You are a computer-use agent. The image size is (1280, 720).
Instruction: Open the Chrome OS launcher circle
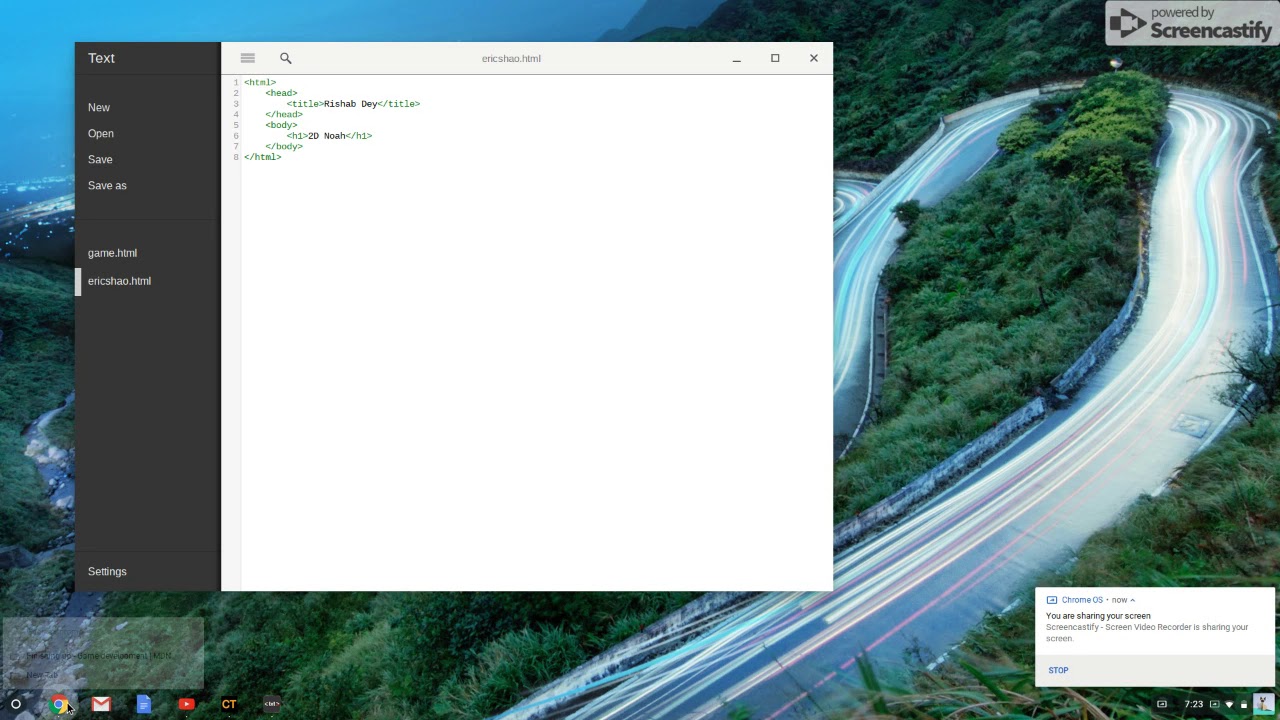(x=16, y=704)
